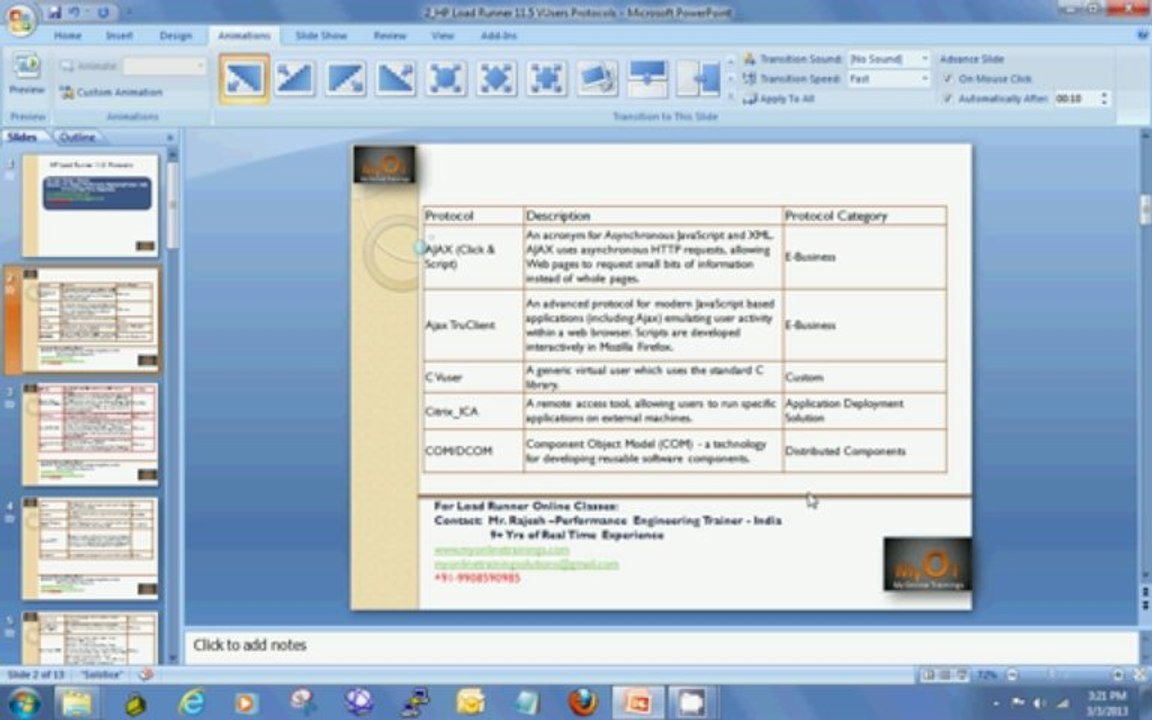
Task: Open the View ribbon tab
Action: pyautogui.click(x=442, y=35)
